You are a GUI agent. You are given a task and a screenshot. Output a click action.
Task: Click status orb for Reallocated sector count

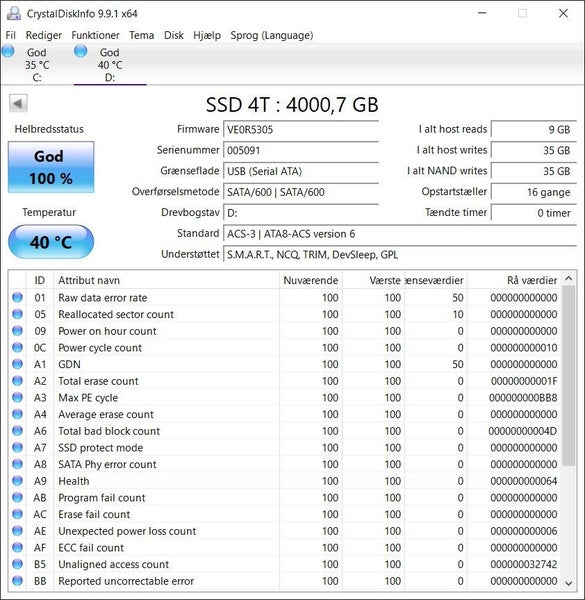[x=17, y=314]
